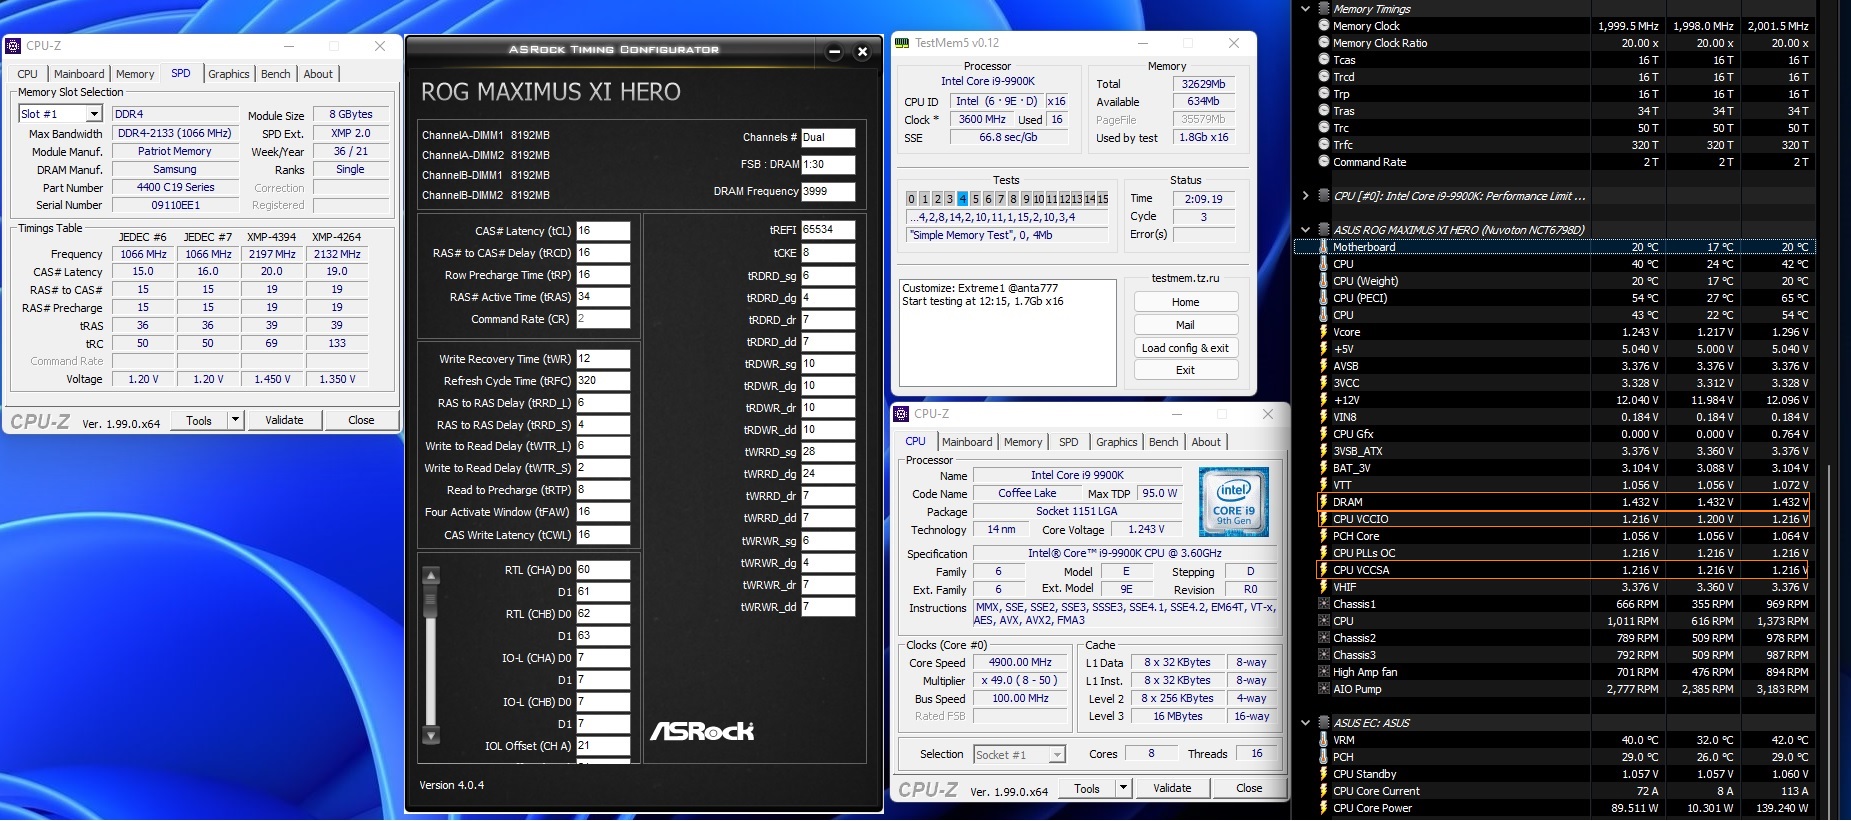Open Mainboard tab in SPD CPU-Z window

[x=79, y=74]
